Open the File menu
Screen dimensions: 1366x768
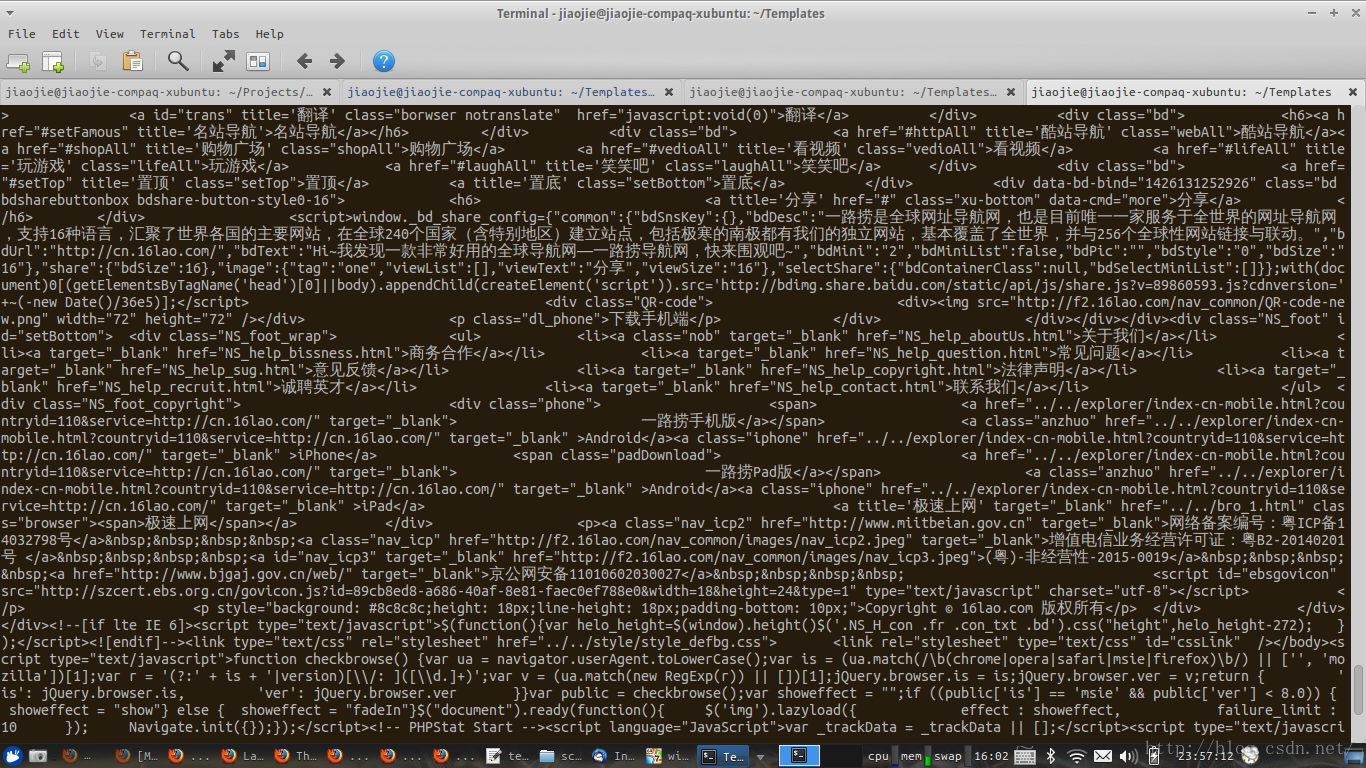click(x=21, y=34)
